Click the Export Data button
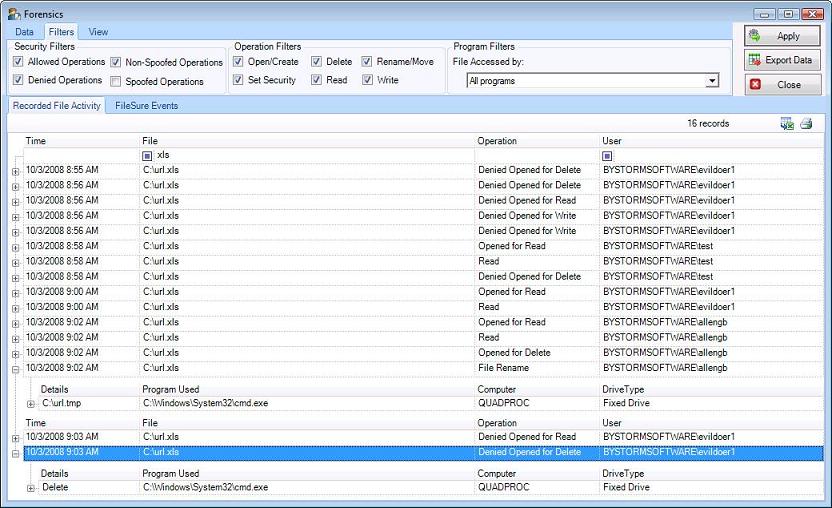 [x=782, y=60]
